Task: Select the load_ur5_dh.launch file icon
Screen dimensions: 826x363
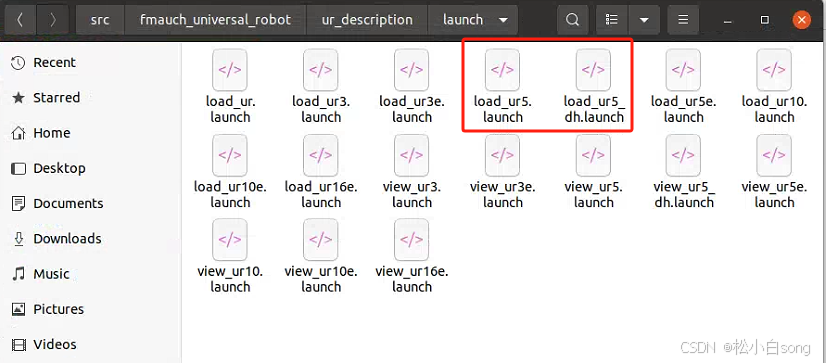Action: pyautogui.click(x=593, y=70)
